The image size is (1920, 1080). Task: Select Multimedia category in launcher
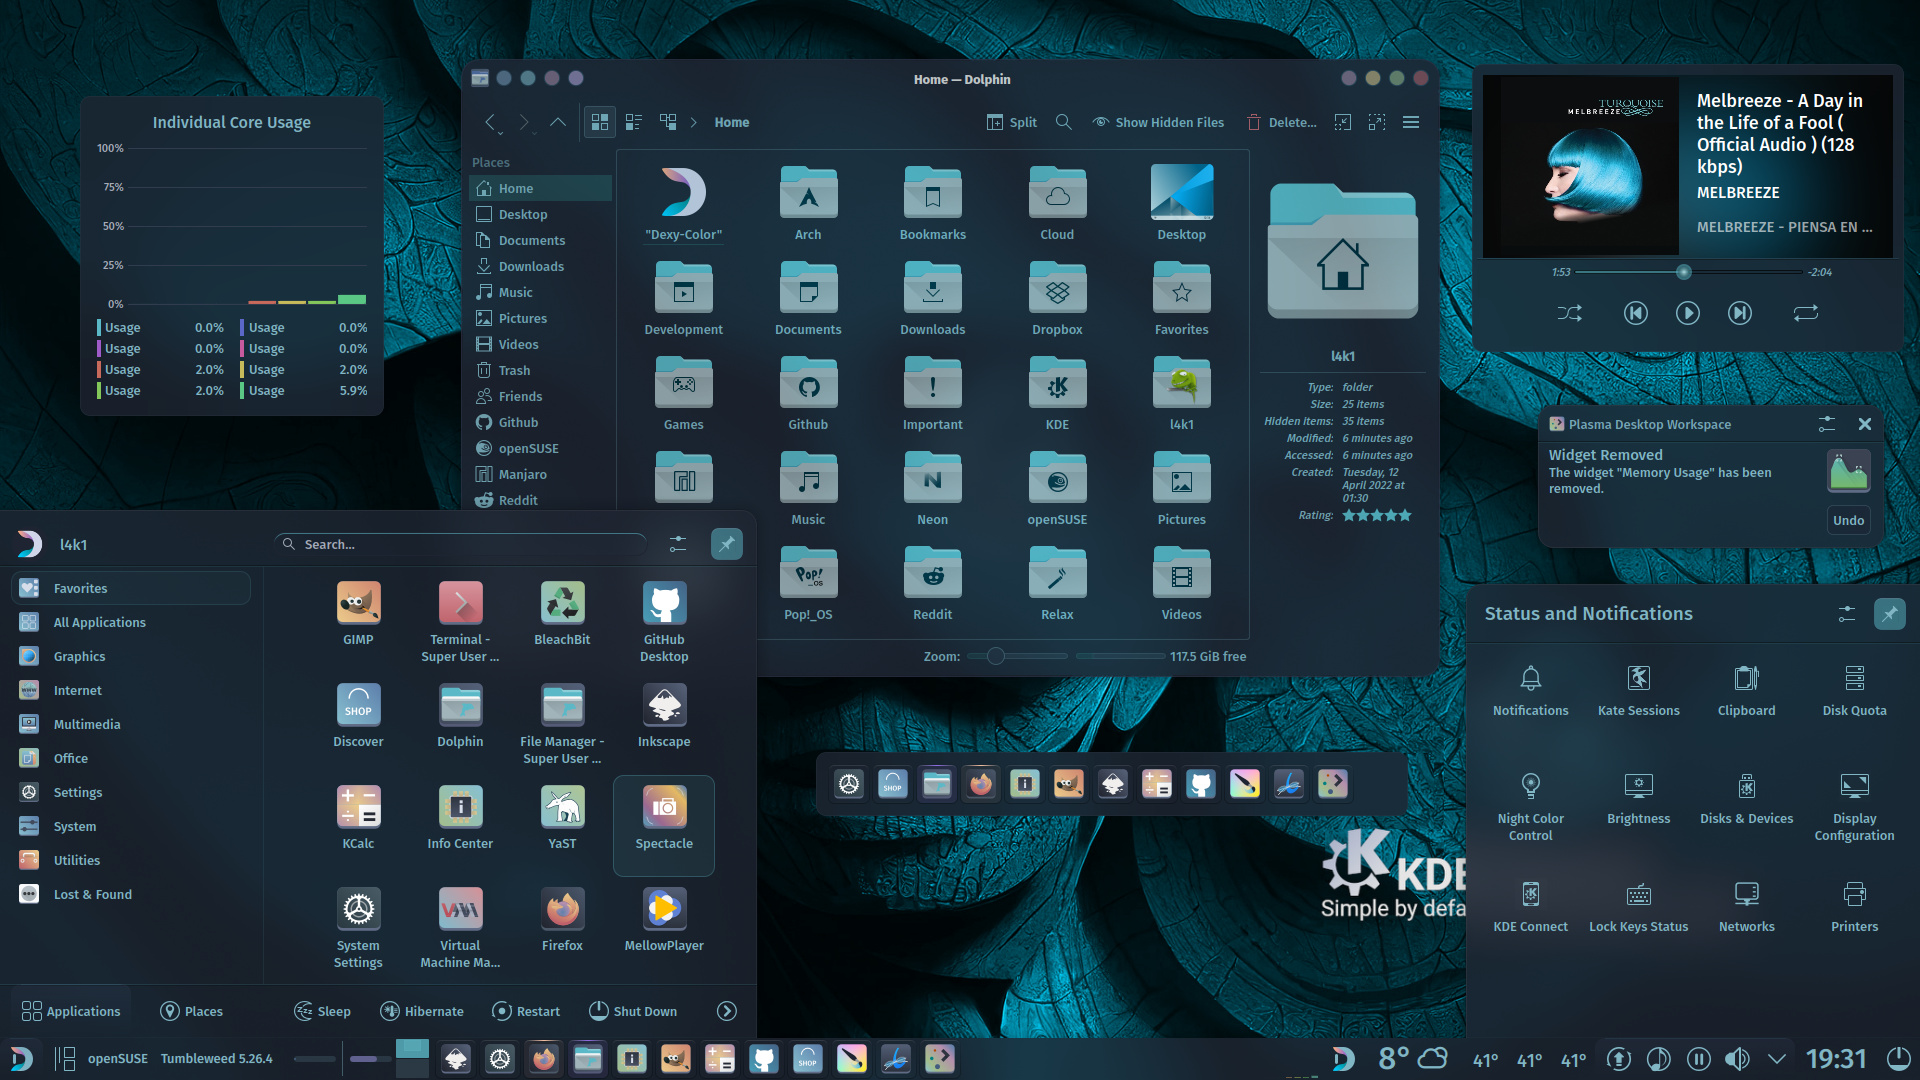pyautogui.click(x=131, y=724)
